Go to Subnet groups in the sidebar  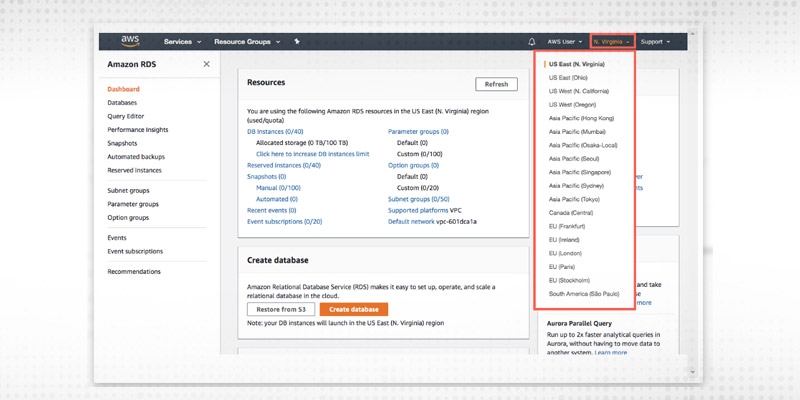pos(128,190)
